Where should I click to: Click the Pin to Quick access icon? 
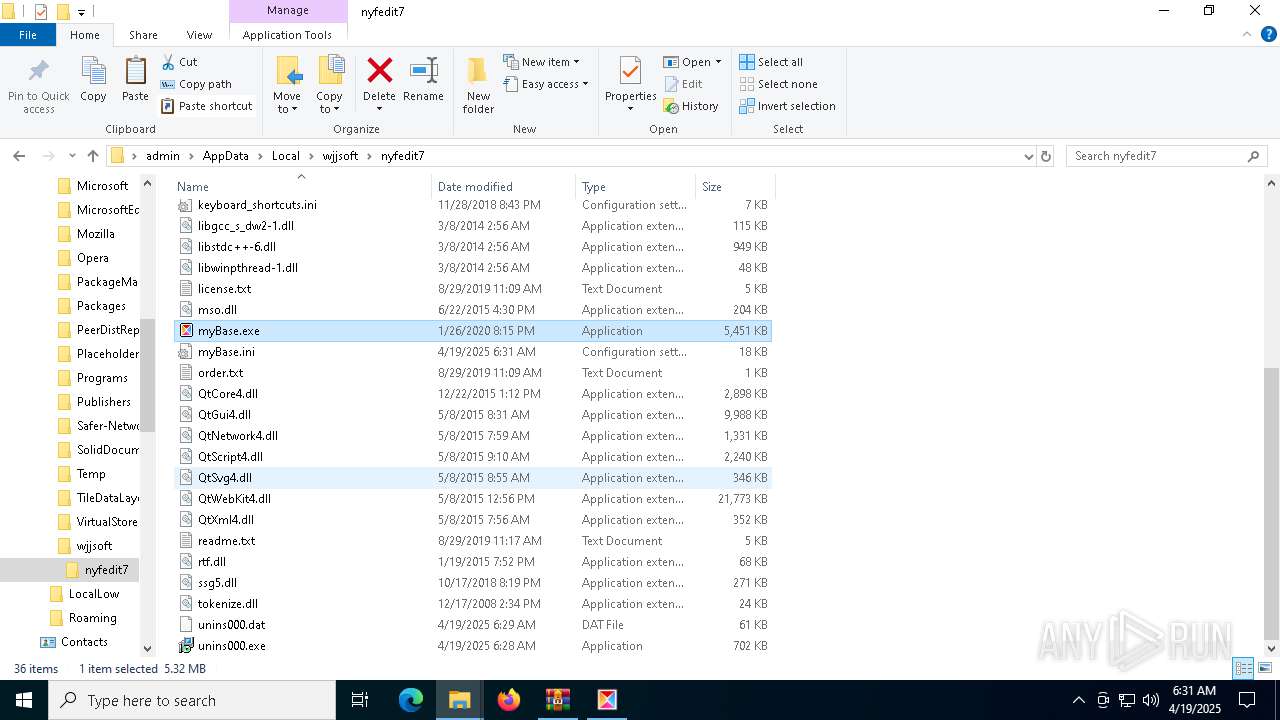39,72
